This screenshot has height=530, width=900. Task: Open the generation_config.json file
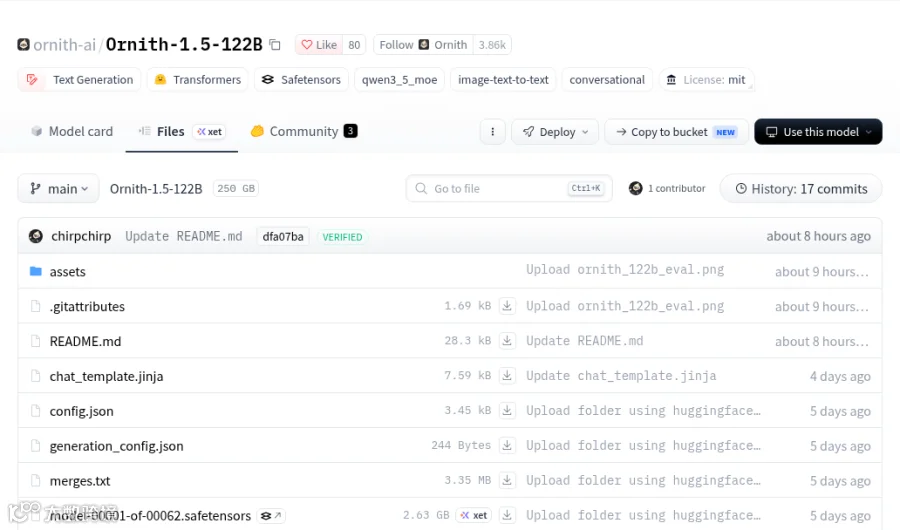pyautogui.click(x=117, y=446)
